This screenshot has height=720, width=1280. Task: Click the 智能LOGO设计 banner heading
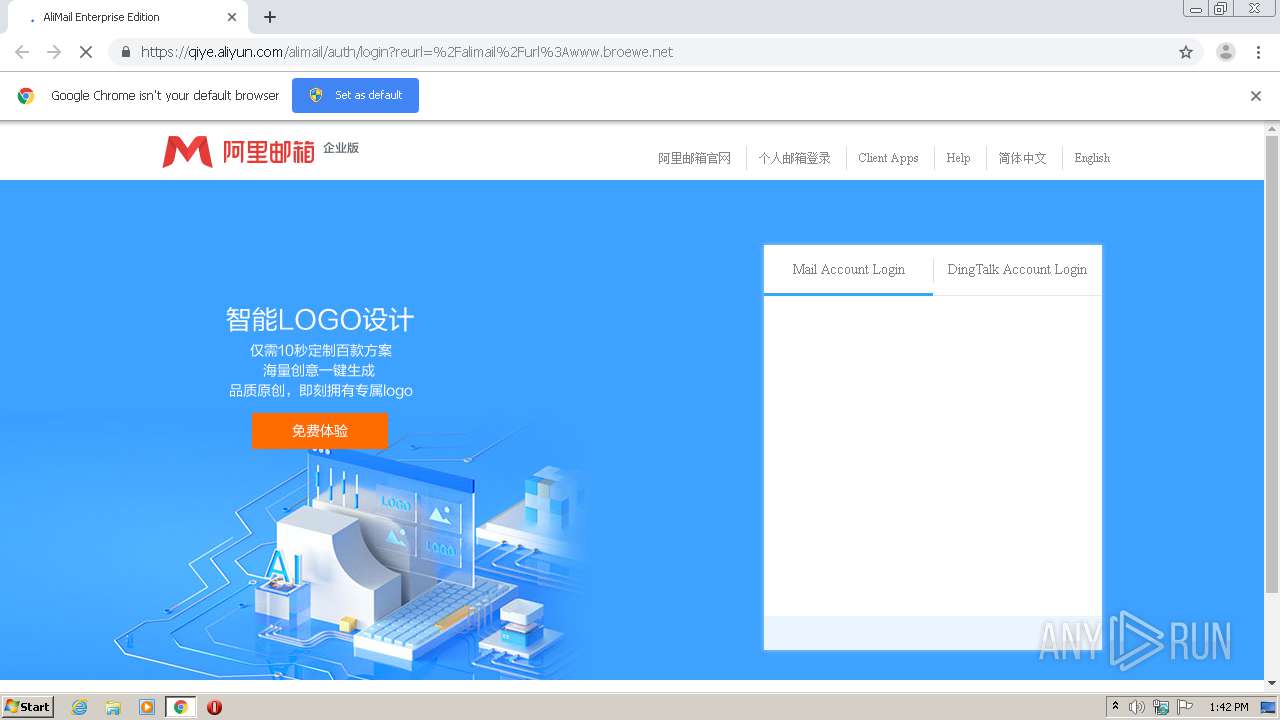tap(320, 320)
